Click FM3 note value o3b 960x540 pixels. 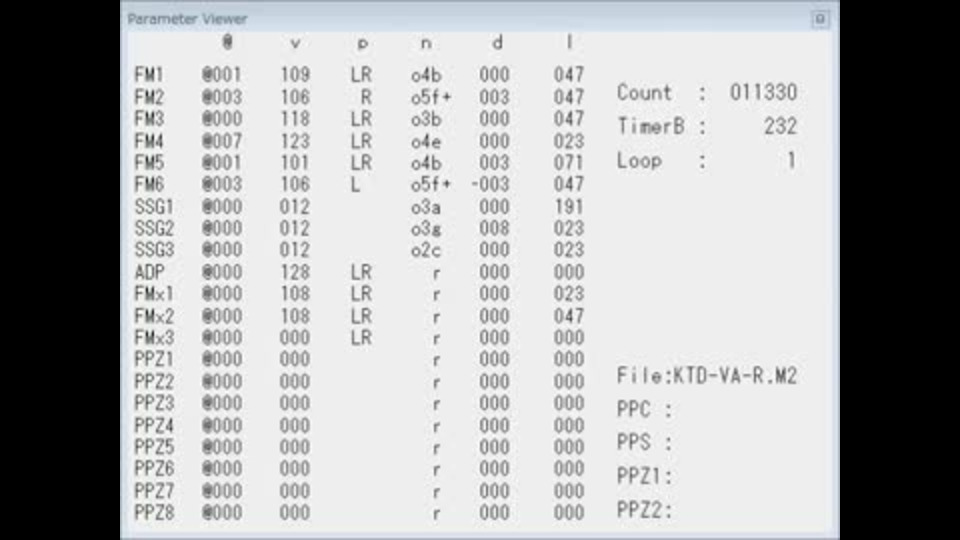pos(426,119)
